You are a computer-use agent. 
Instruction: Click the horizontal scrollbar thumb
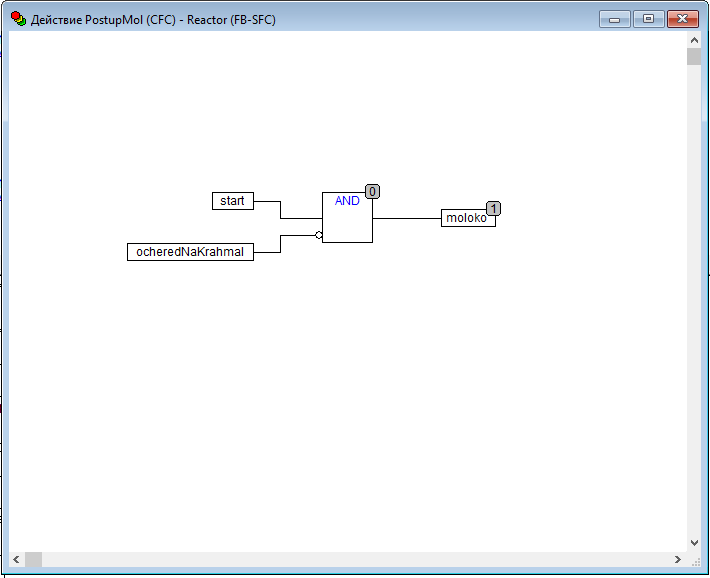coord(33,559)
